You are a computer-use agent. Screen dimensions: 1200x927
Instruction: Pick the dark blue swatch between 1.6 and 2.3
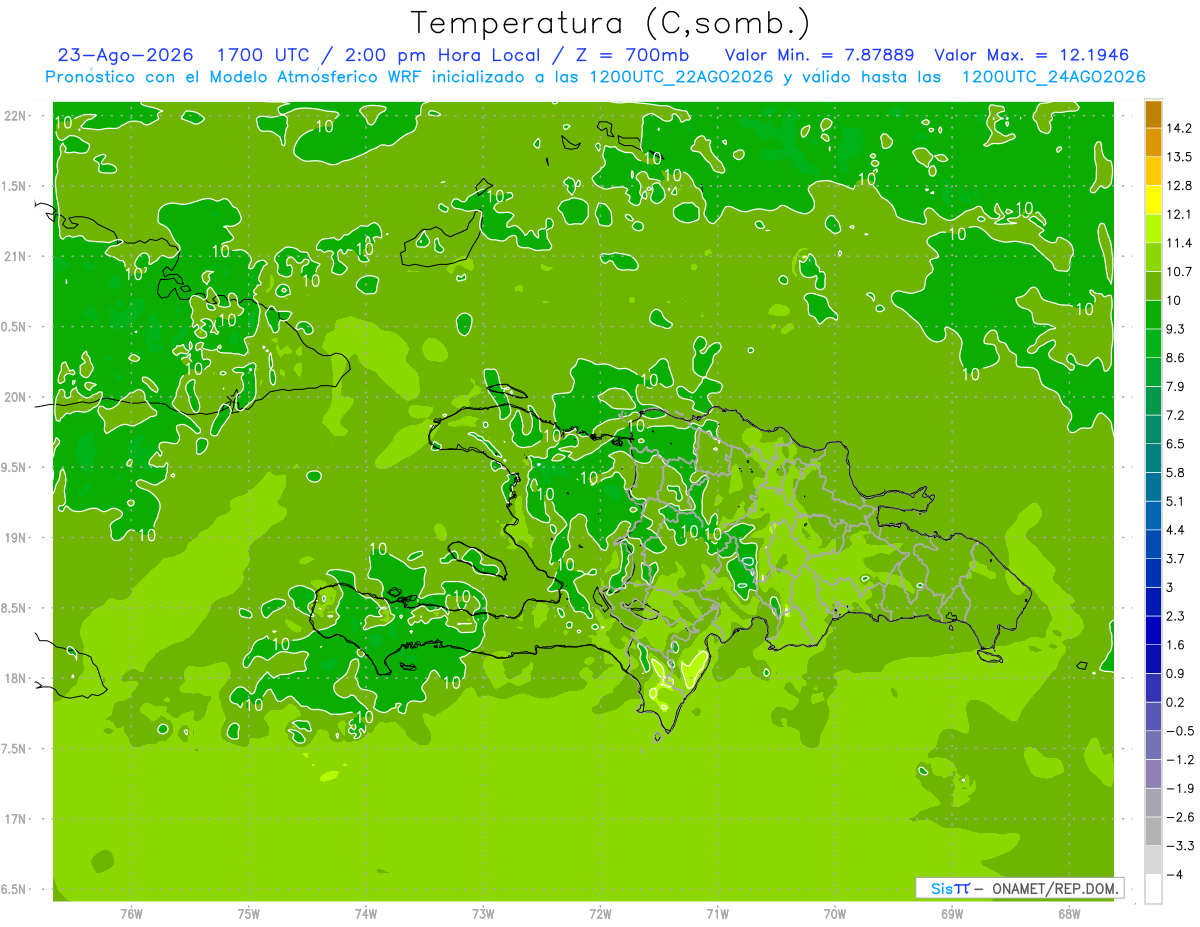[1153, 631]
